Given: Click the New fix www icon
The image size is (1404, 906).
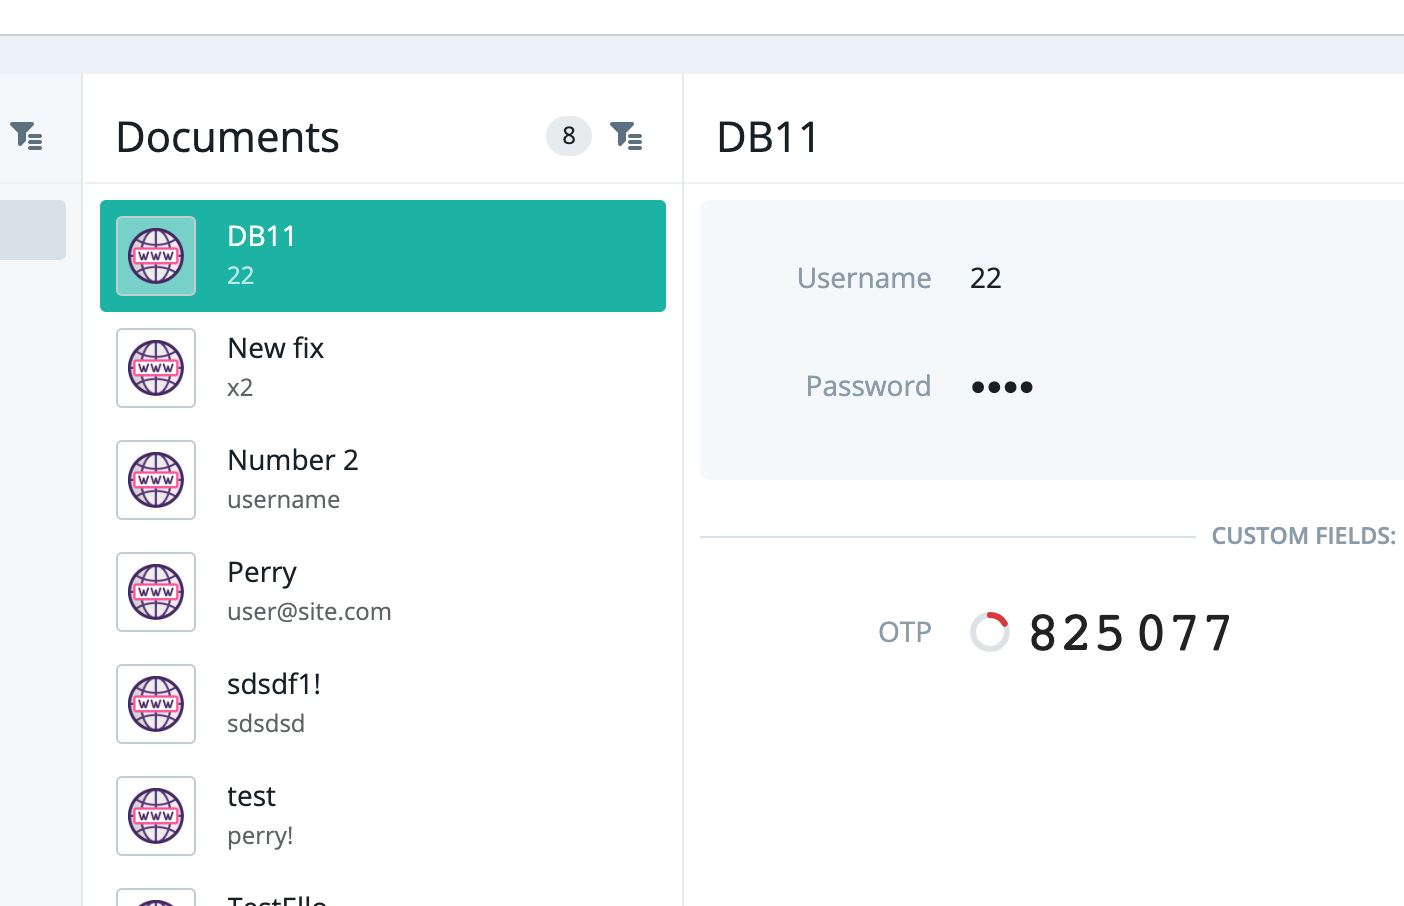Looking at the screenshot, I should point(156,368).
